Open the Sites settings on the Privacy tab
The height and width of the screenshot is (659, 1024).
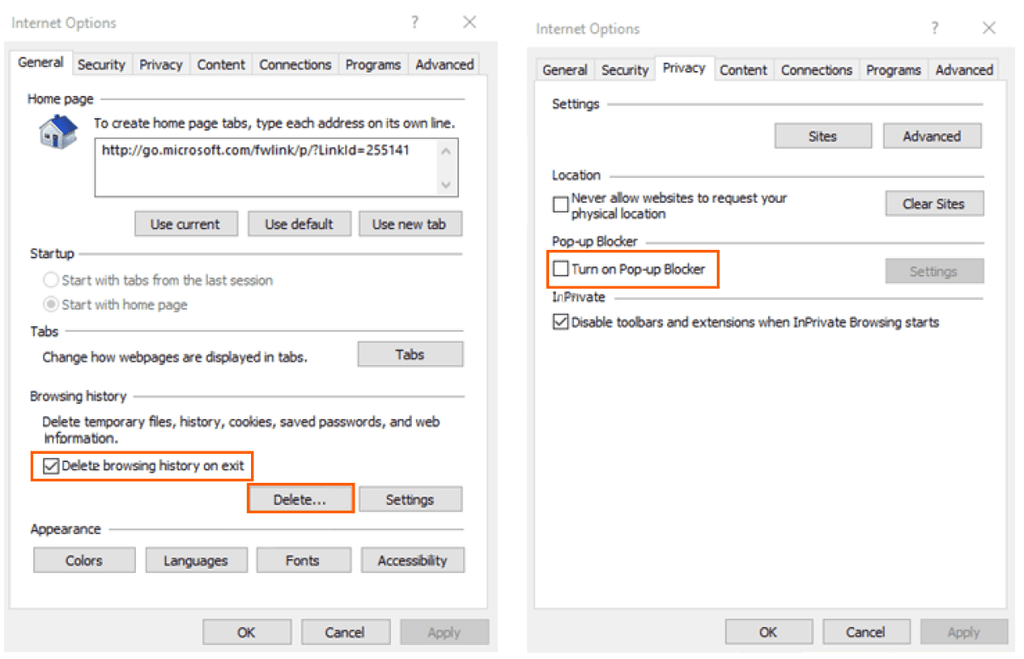click(x=822, y=135)
